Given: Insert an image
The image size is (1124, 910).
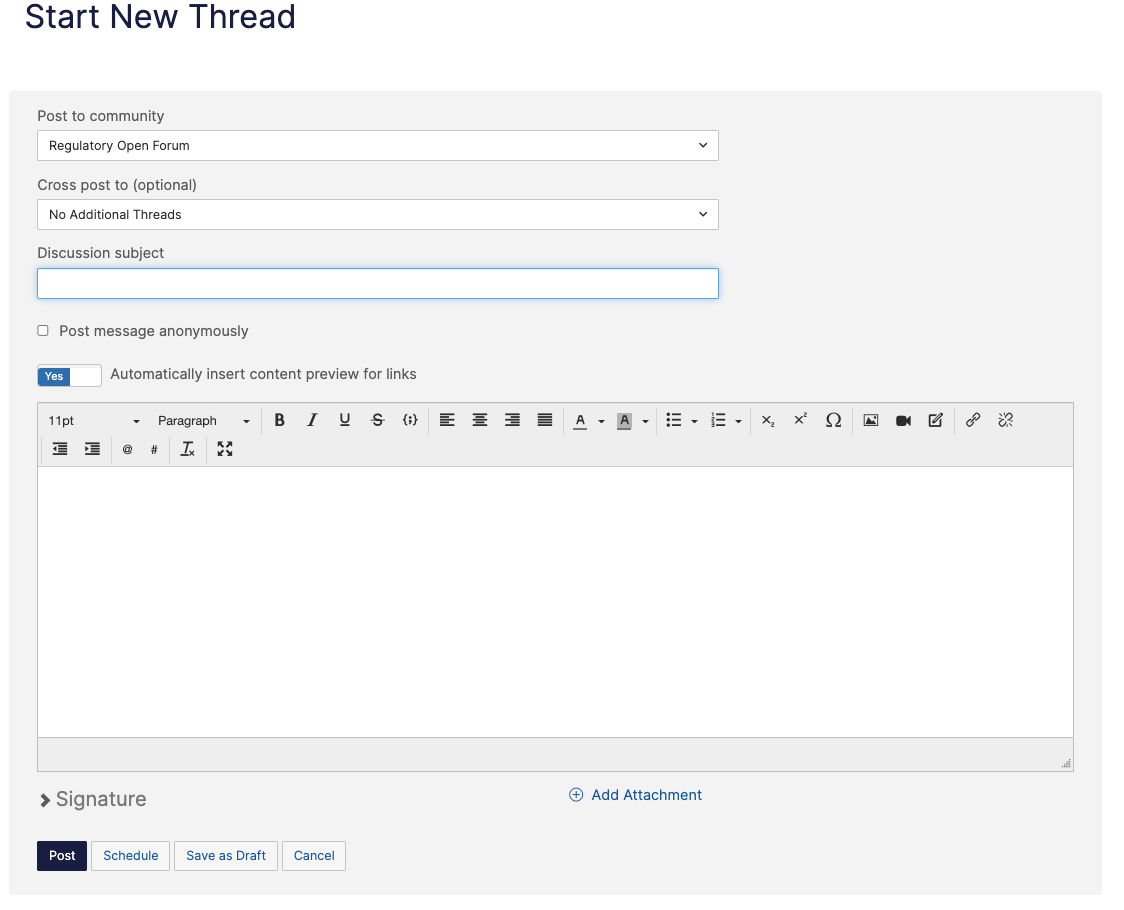Looking at the screenshot, I should (871, 420).
